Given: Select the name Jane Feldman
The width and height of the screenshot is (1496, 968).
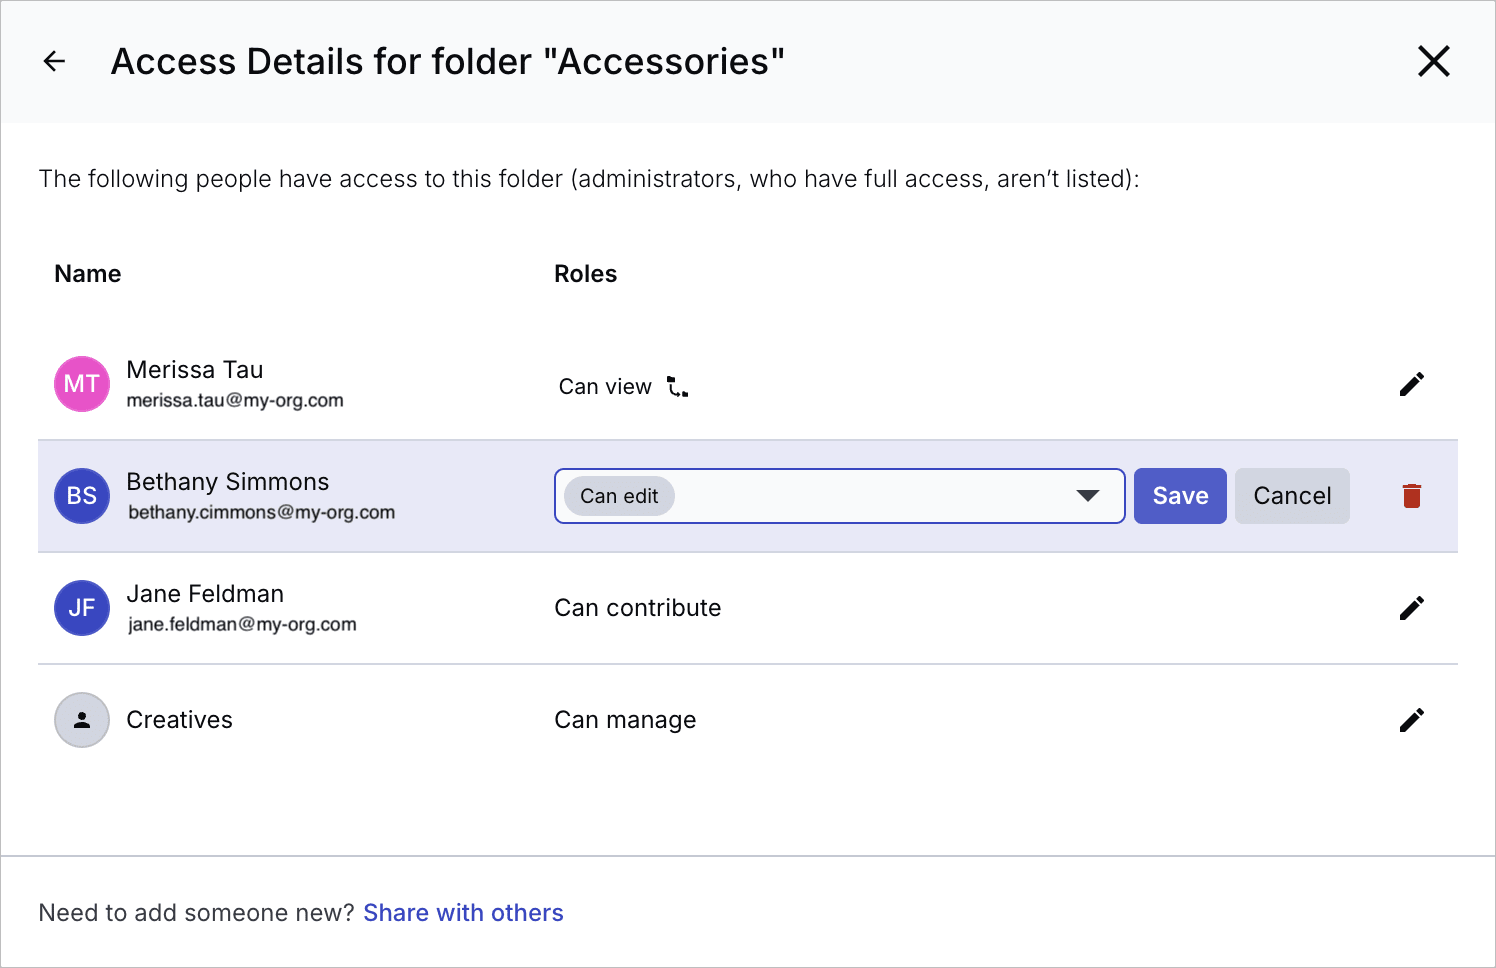Looking at the screenshot, I should coord(205,594).
